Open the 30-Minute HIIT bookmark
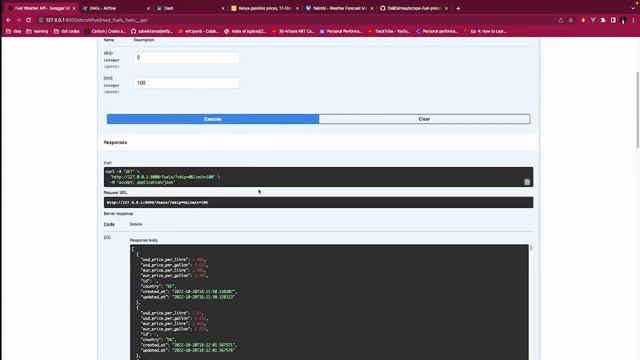 [293, 31]
